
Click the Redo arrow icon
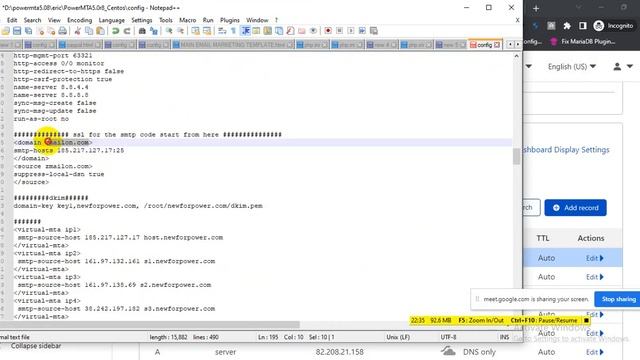(x=127, y=31)
